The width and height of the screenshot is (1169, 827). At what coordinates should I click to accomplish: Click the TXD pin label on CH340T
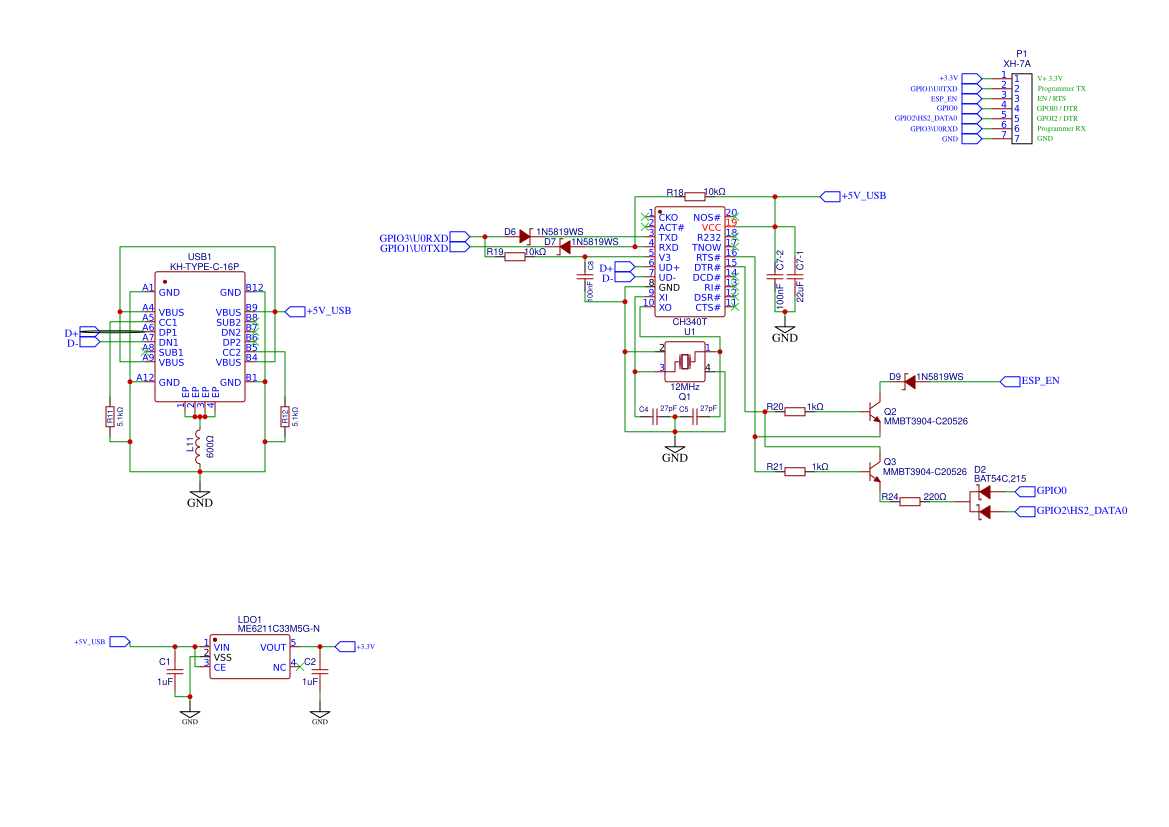(x=668, y=238)
